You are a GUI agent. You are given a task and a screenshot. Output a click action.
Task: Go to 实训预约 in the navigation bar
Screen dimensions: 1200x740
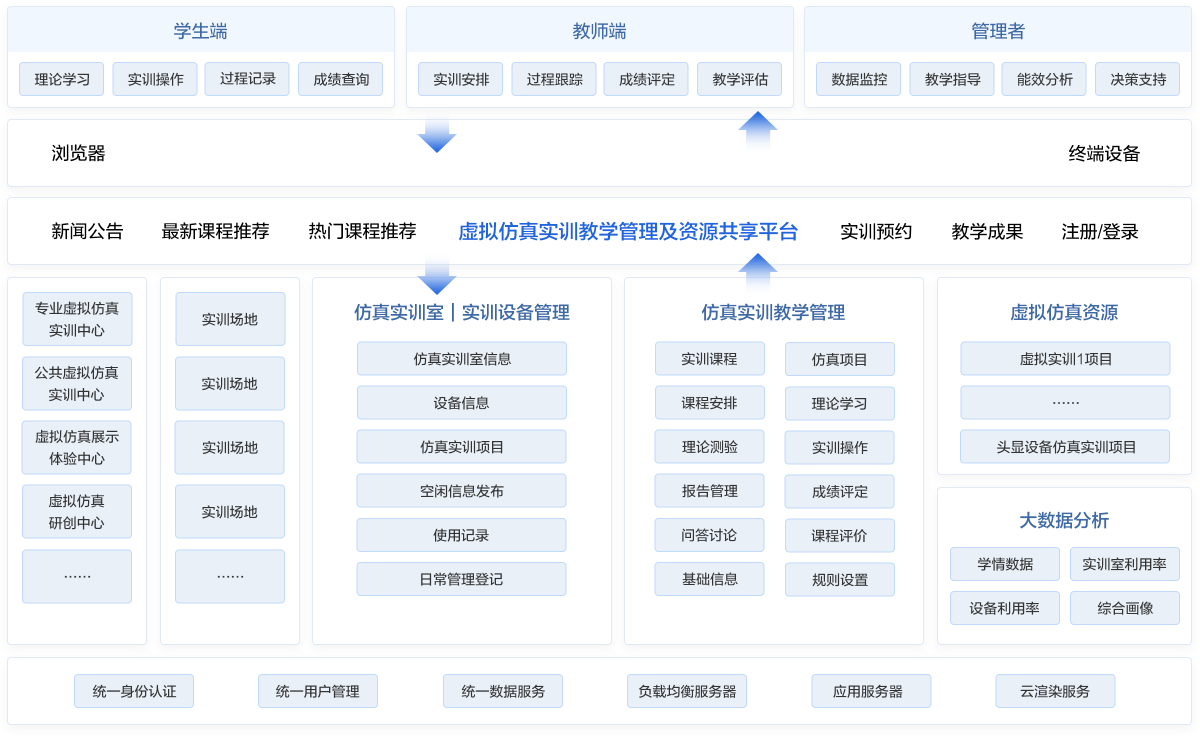[x=876, y=232]
